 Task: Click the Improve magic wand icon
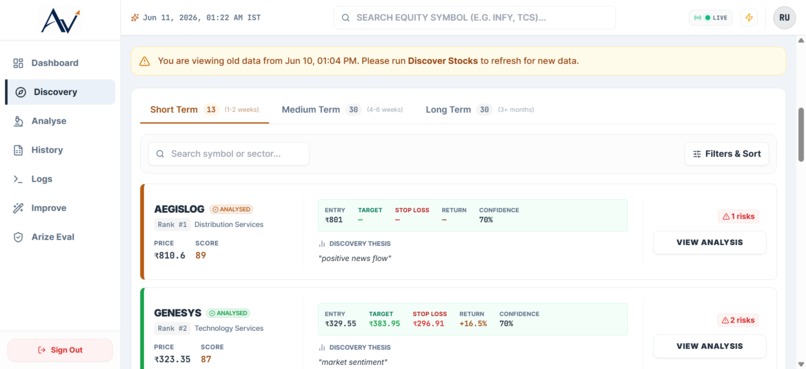(19, 208)
